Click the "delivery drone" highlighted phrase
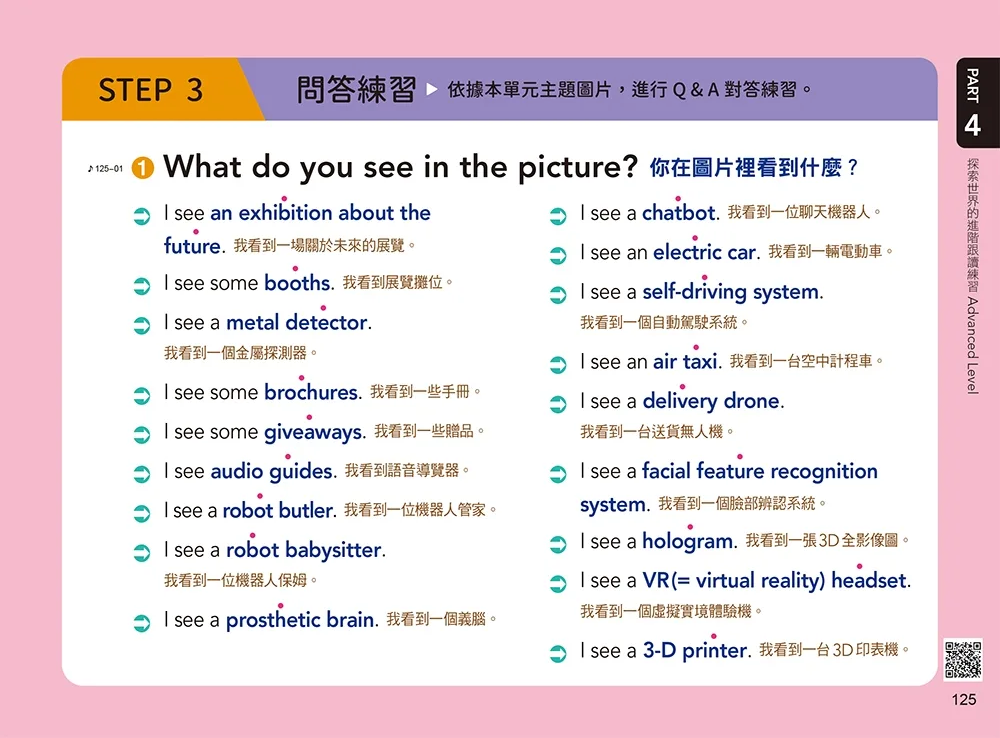Image resolution: width=1000 pixels, height=738 pixels. 712,402
